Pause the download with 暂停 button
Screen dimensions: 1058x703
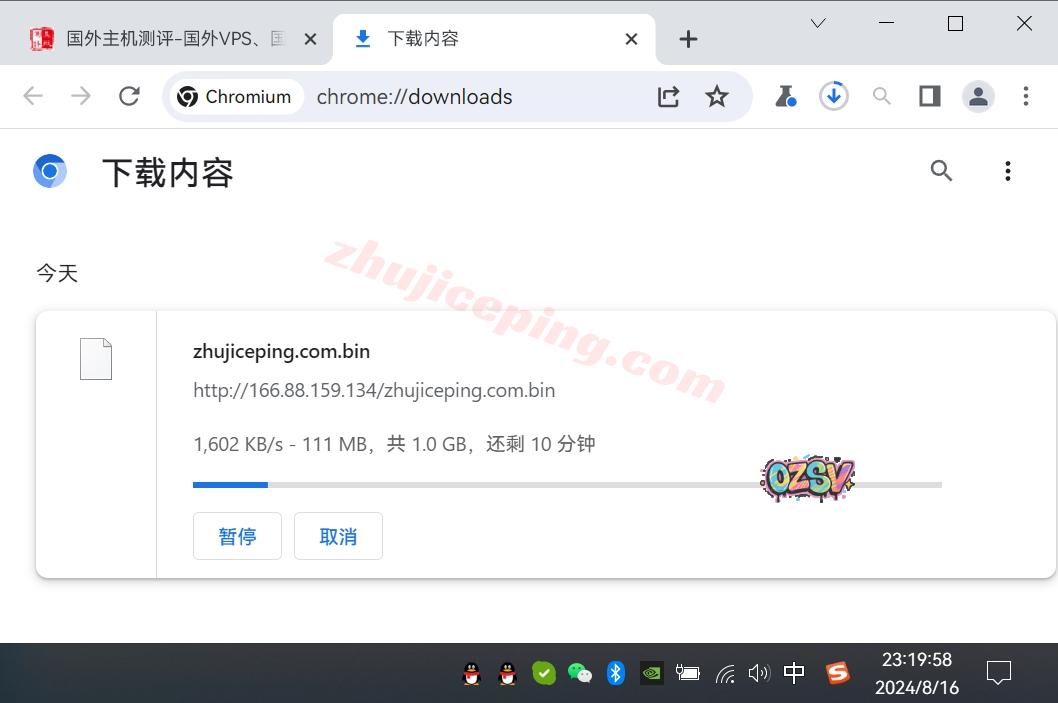237,536
